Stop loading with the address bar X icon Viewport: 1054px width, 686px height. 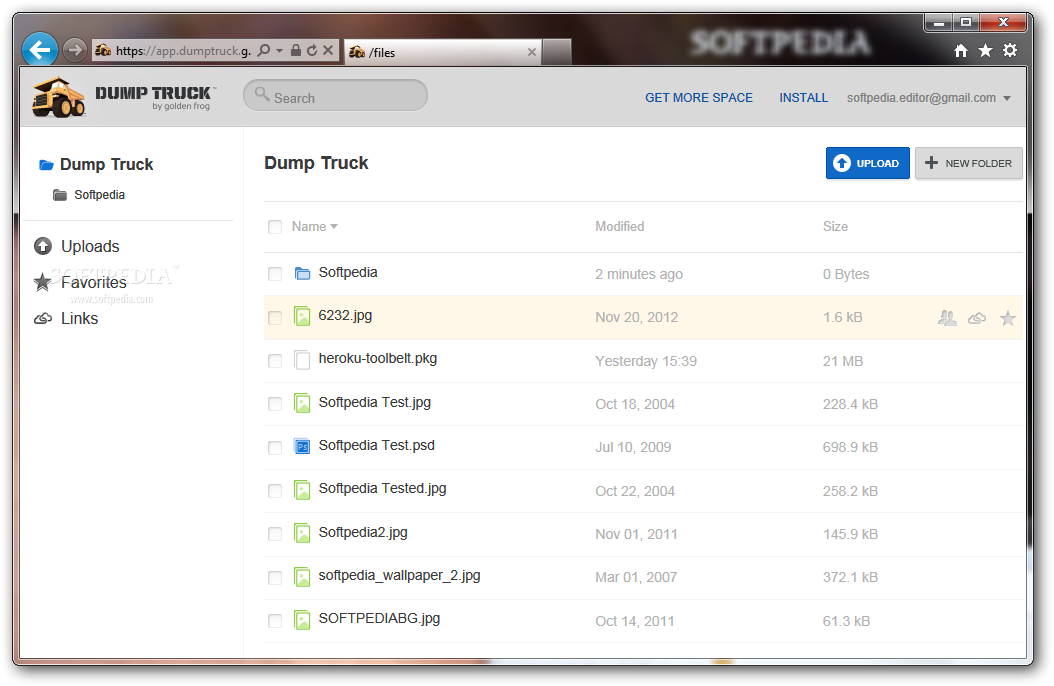point(328,50)
